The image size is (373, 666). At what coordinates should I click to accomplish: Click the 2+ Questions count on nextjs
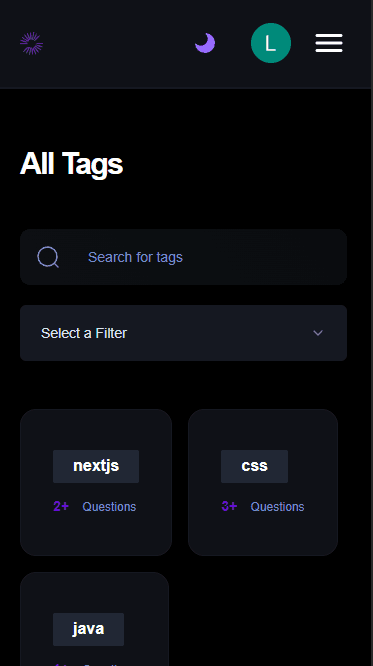(x=95, y=506)
